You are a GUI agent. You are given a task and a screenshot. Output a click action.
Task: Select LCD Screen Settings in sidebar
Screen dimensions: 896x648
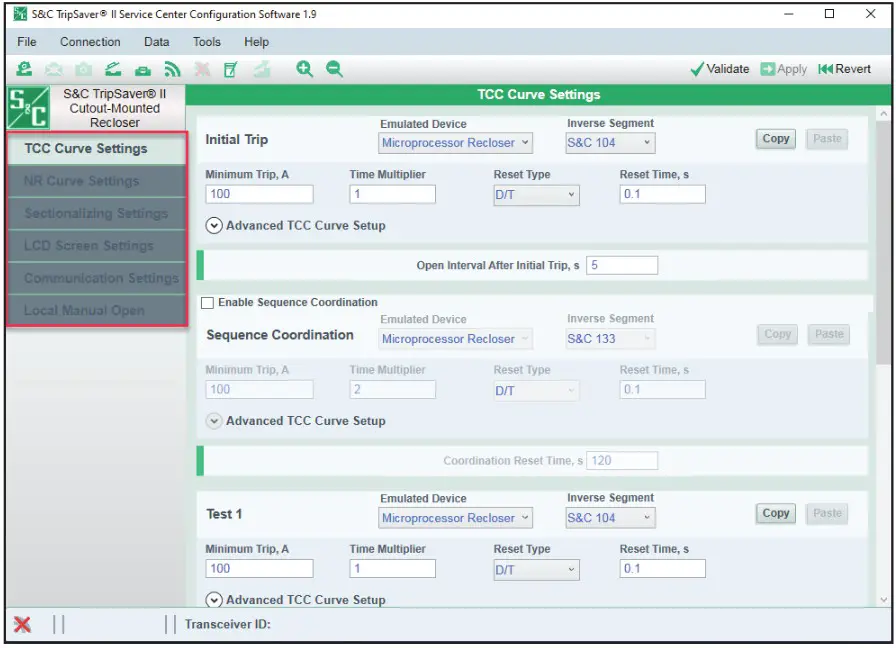97,246
